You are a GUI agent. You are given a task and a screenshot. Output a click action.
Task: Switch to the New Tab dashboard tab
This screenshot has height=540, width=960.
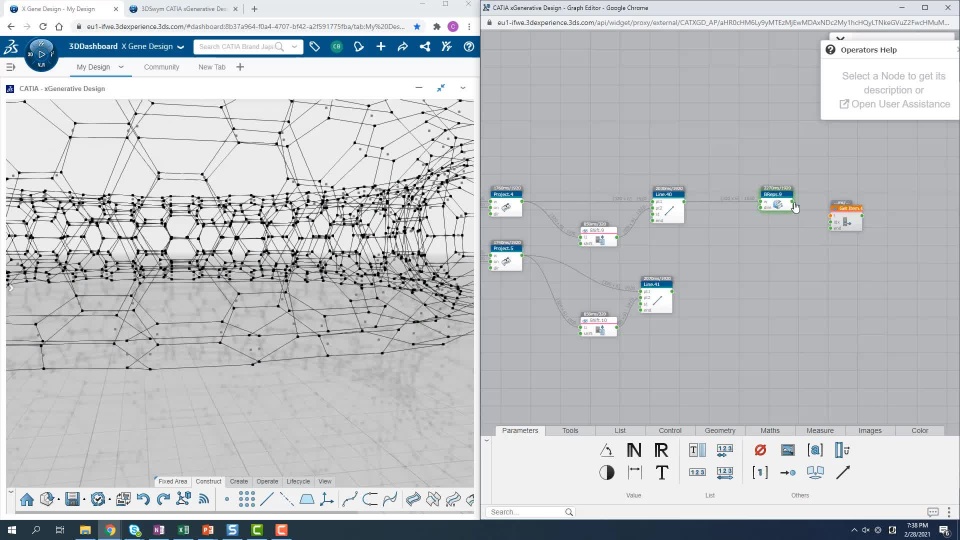[x=212, y=67]
